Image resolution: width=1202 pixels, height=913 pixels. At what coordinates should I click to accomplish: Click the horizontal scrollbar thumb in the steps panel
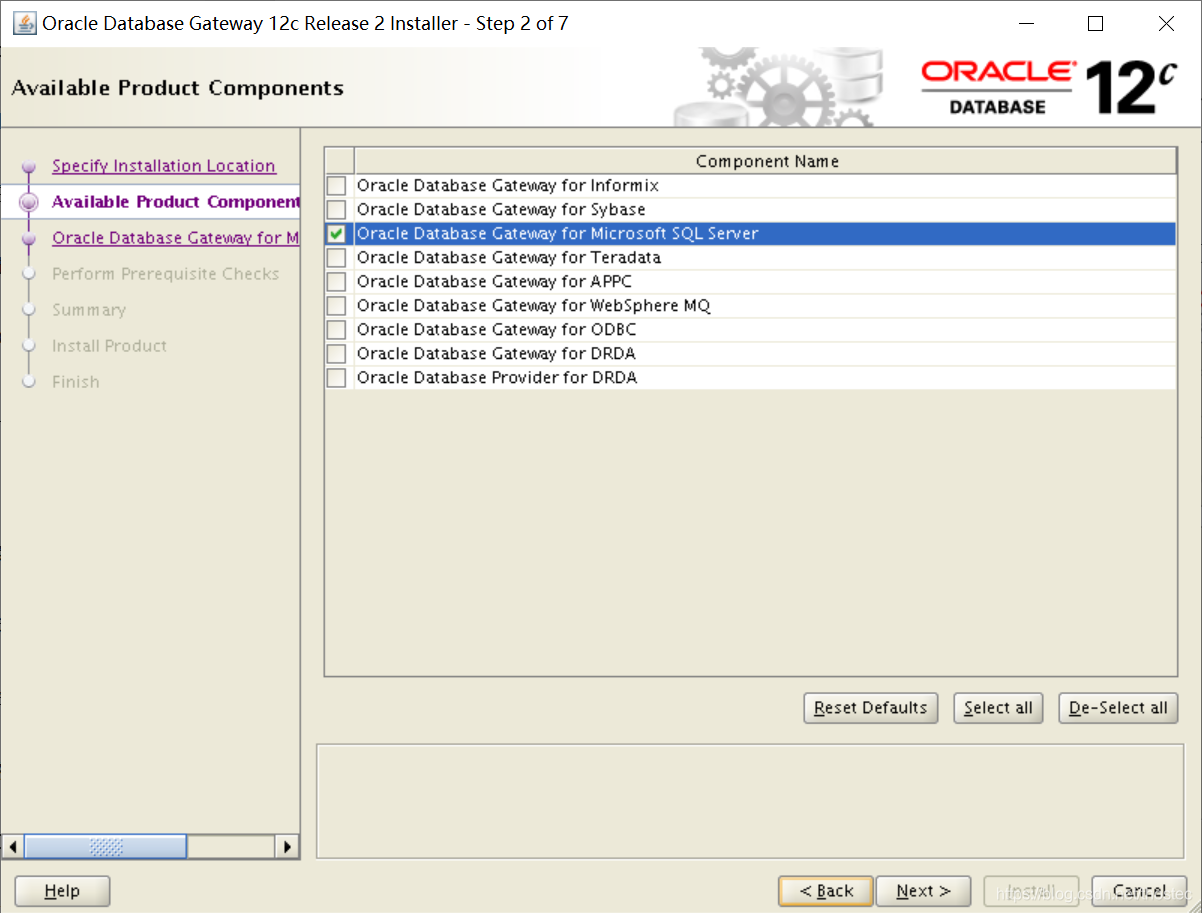pos(105,847)
